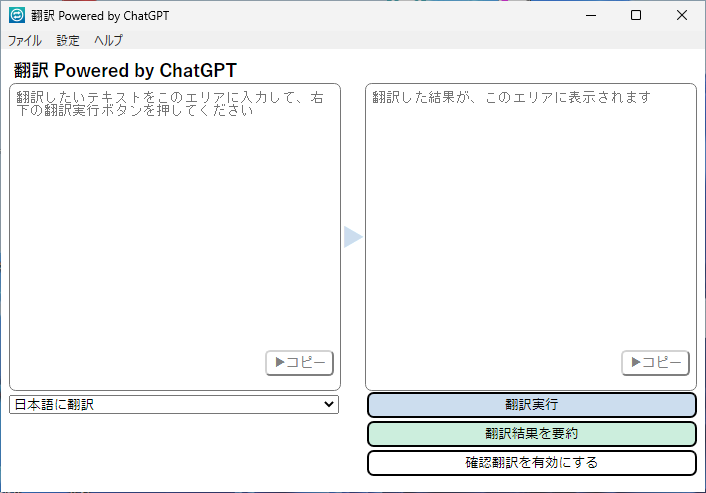This screenshot has height=493, width=706.
Task: Toggle 確認翻訳を有効にする
Action: pyautogui.click(x=532, y=462)
